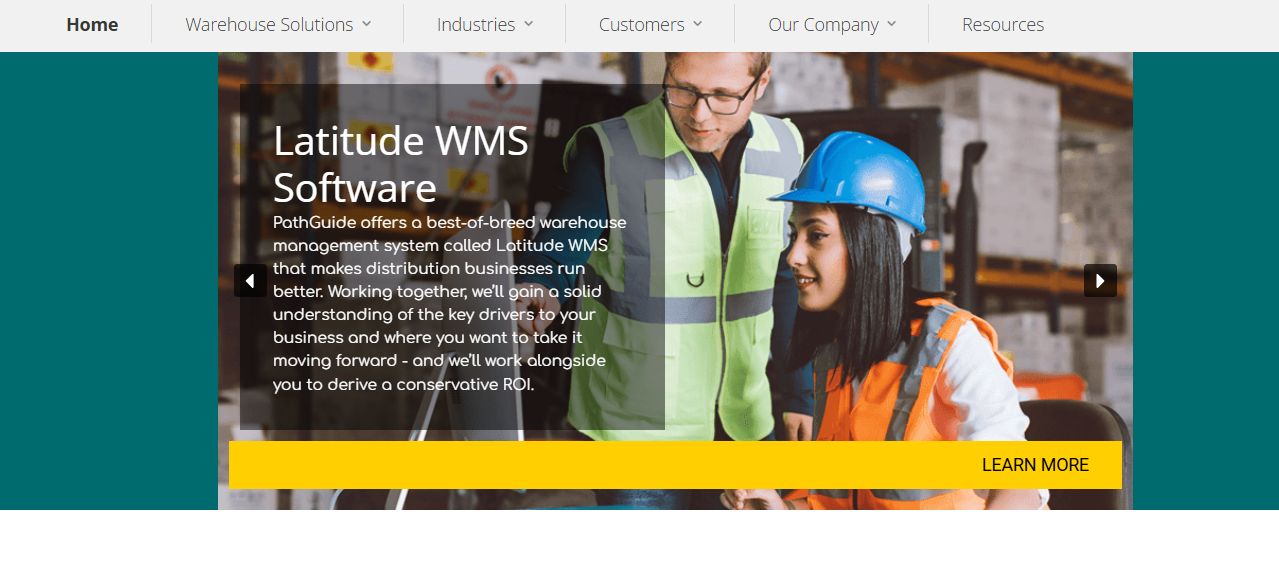Select the Our Company menu label
This screenshot has width=1279, height=565.
[x=823, y=25]
